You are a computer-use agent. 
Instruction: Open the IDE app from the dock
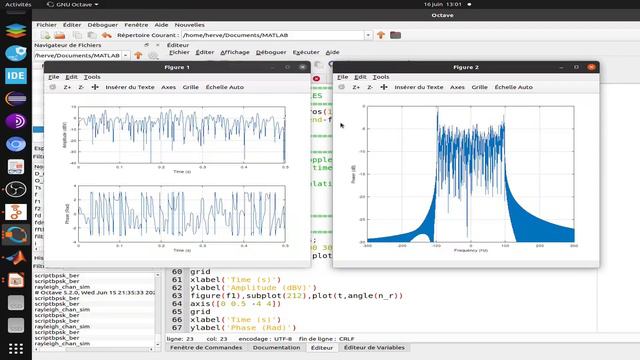point(16,76)
